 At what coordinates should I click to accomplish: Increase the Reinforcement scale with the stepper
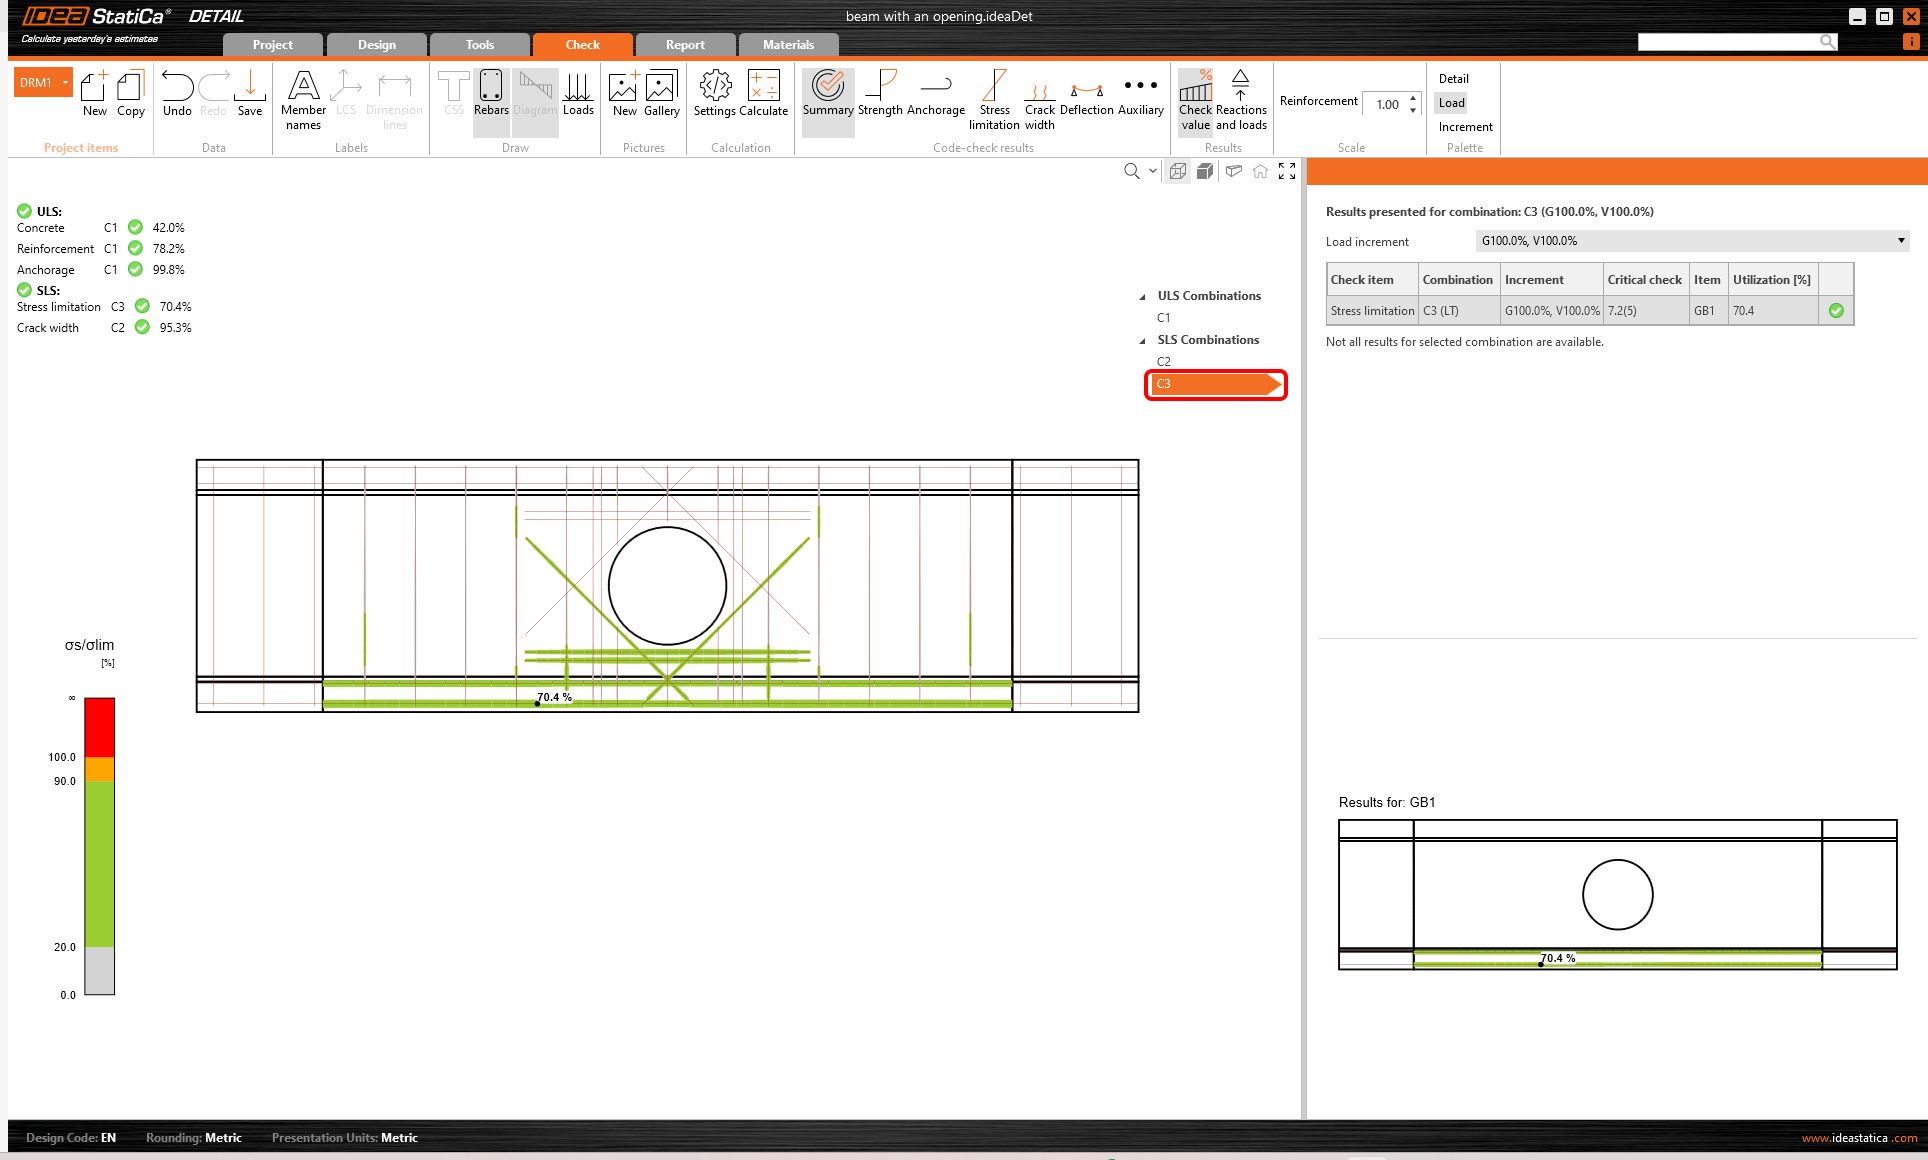click(1411, 97)
